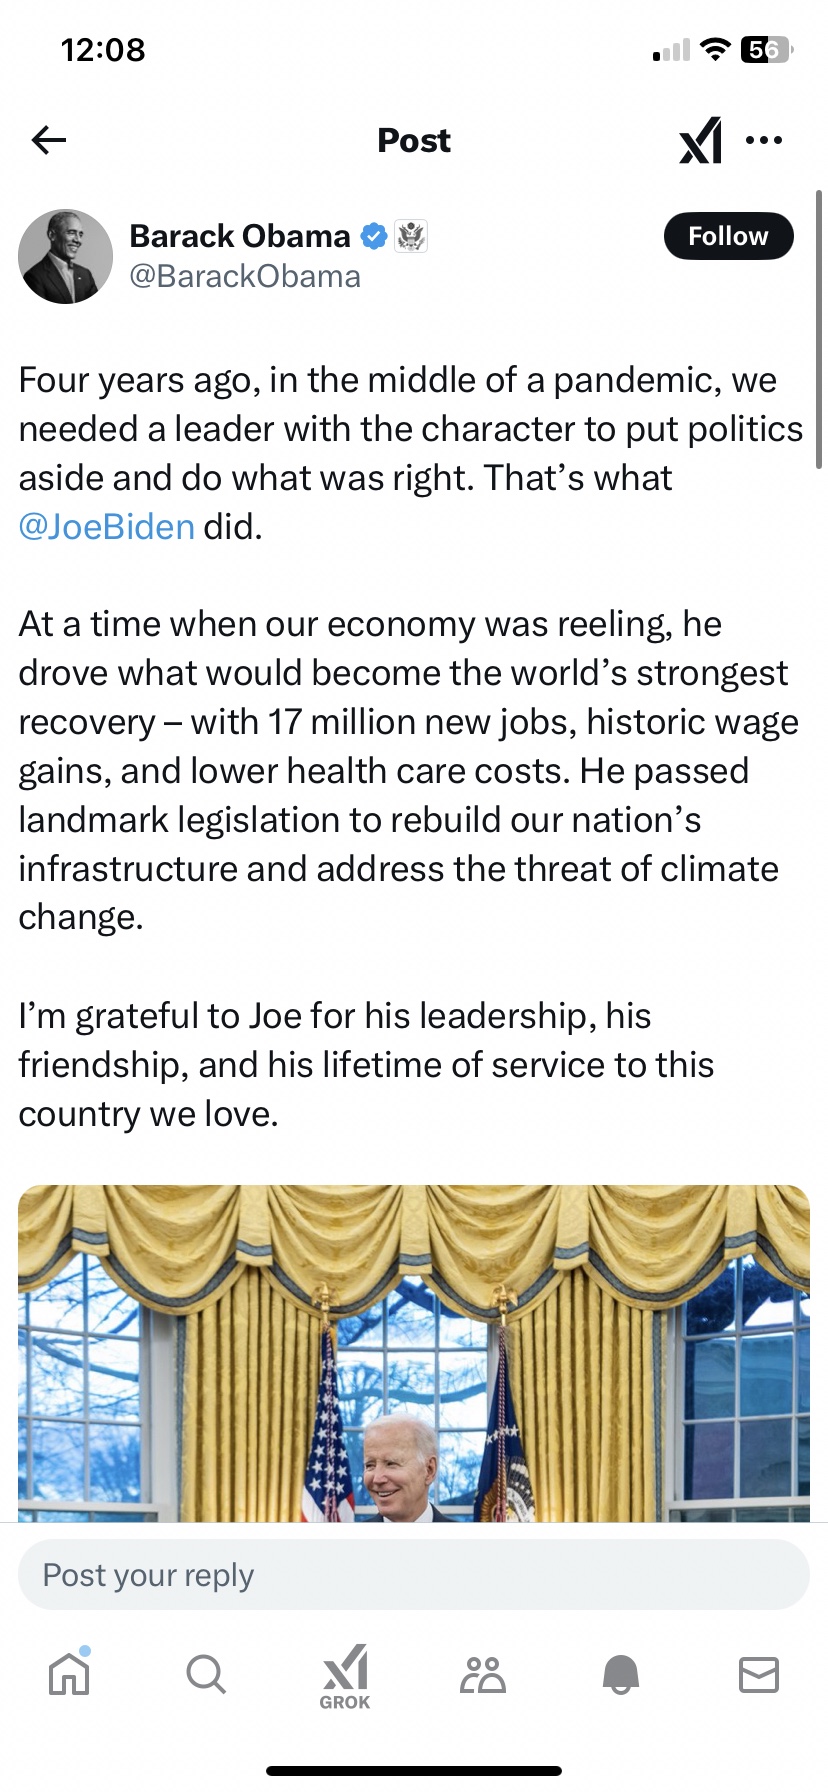Tap the Post your reply field
The height and width of the screenshot is (1792, 828).
coord(414,1575)
